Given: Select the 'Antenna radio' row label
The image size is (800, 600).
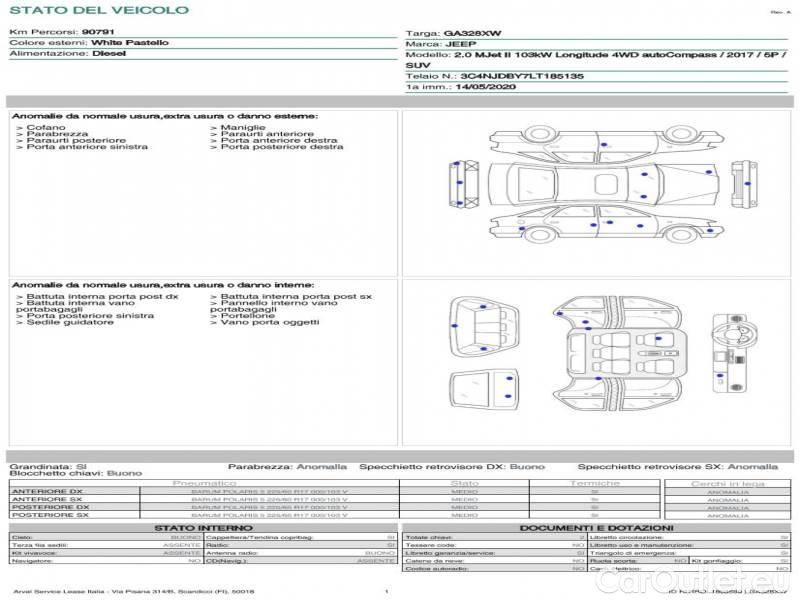Looking at the screenshot, I should click(232, 553).
